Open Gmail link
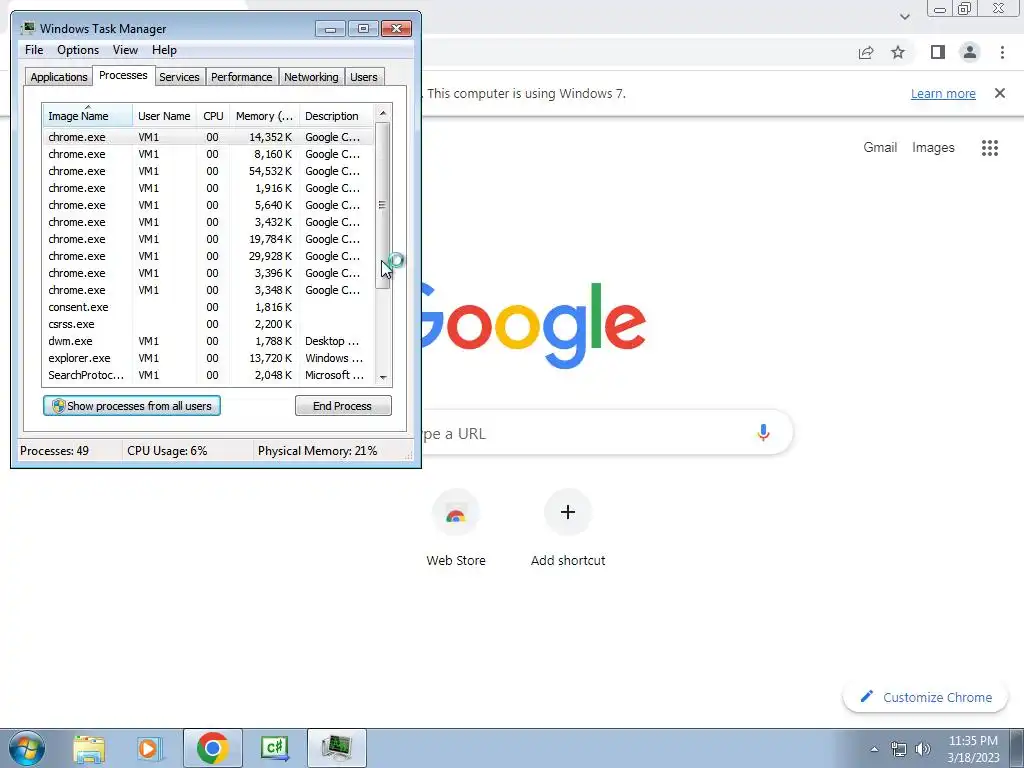The image size is (1024, 768). pyautogui.click(x=880, y=148)
